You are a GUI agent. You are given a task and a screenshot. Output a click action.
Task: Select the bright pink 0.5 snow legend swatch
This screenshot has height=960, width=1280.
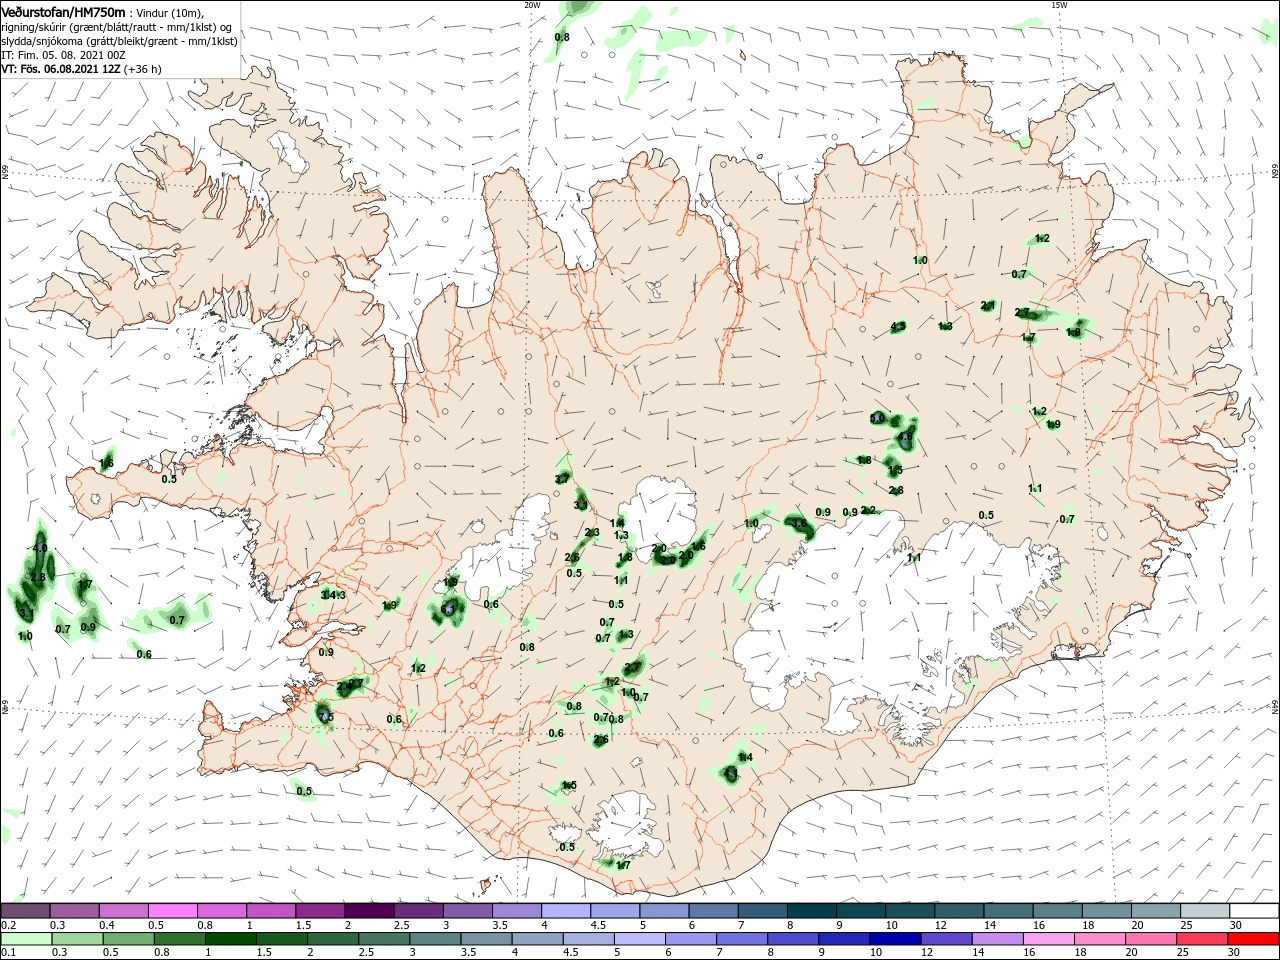pyautogui.click(x=172, y=910)
